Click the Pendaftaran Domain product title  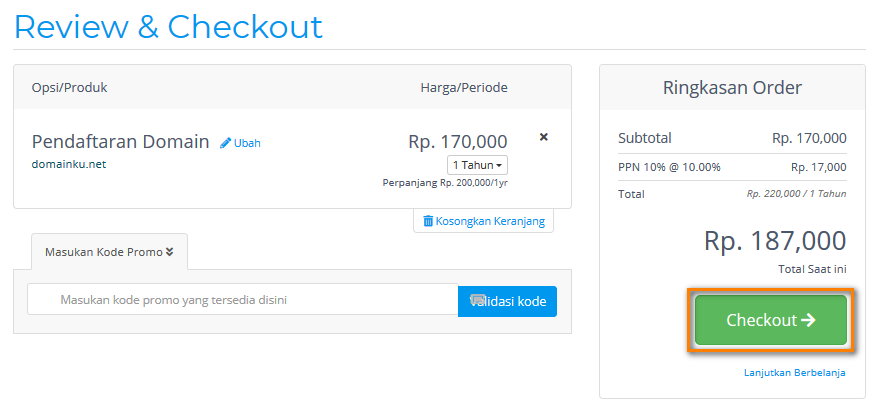[121, 141]
